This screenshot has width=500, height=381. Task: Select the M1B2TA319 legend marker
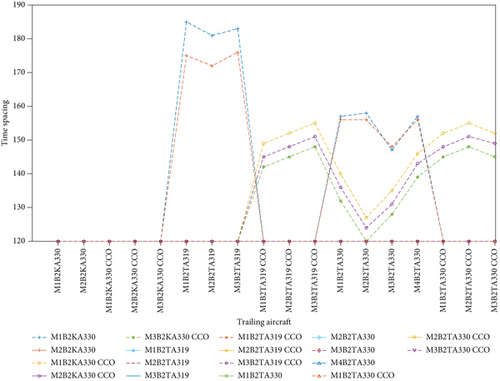[133, 350]
